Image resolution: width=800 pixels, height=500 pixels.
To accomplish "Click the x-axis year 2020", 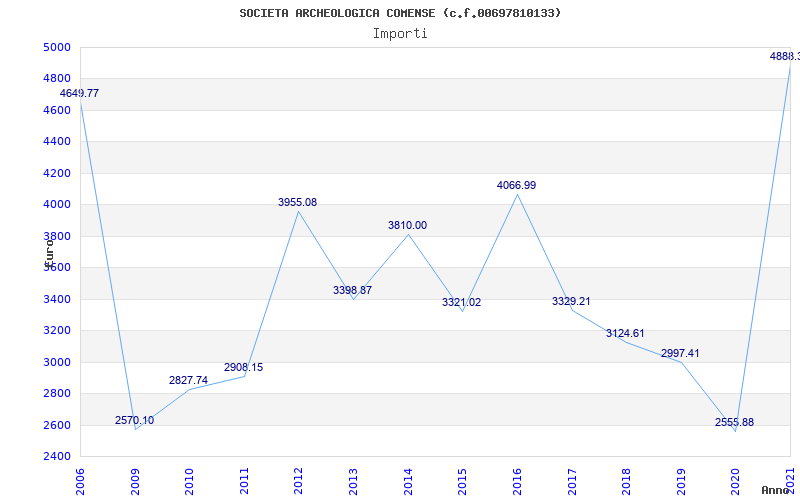I will (x=735, y=481).
